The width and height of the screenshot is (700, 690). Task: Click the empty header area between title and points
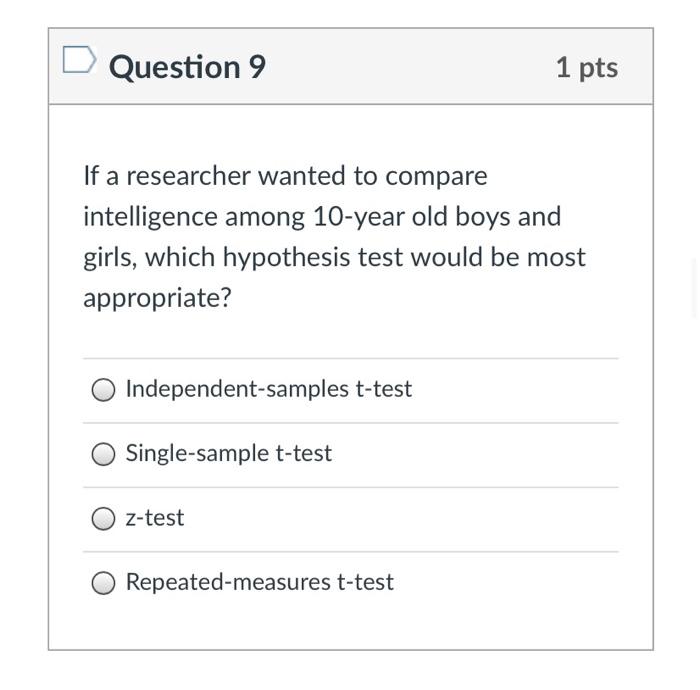(x=410, y=67)
